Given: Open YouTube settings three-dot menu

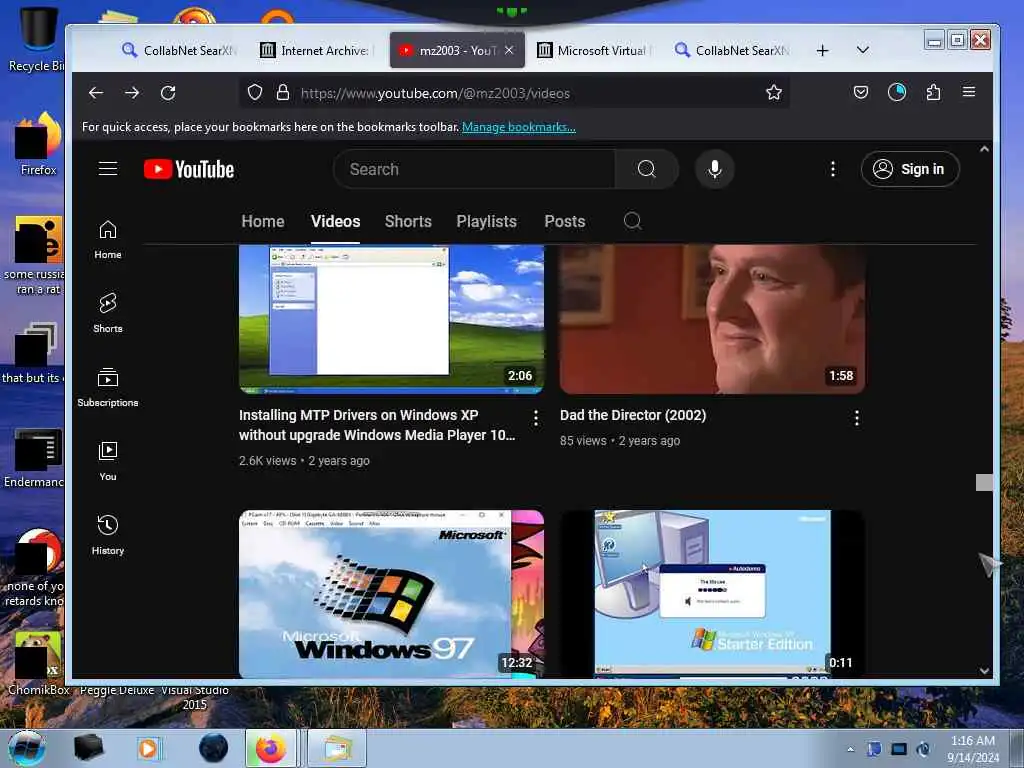Looking at the screenshot, I should click(x=833, y=169).
